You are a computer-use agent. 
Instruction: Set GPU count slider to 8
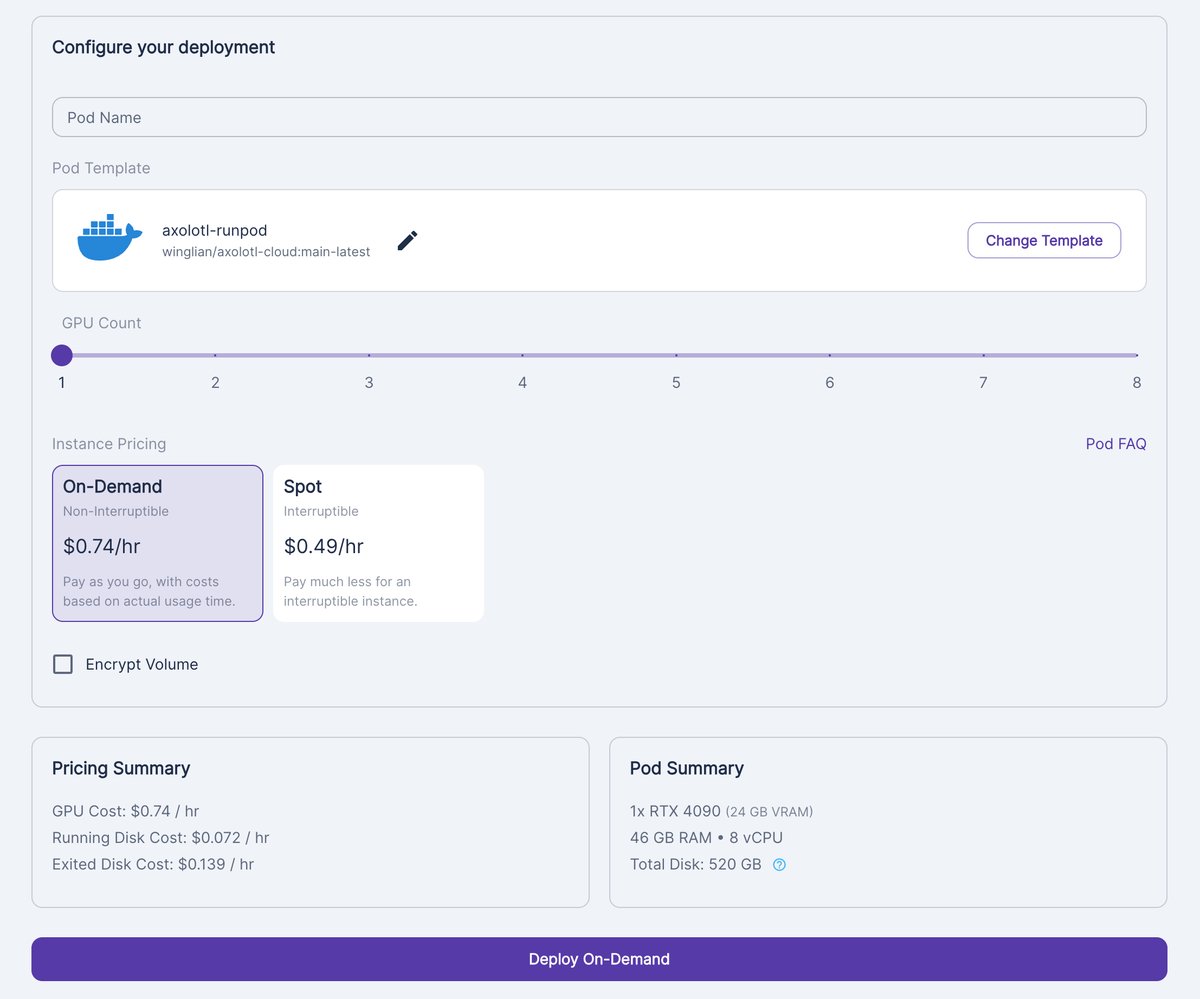point(1136,355)
